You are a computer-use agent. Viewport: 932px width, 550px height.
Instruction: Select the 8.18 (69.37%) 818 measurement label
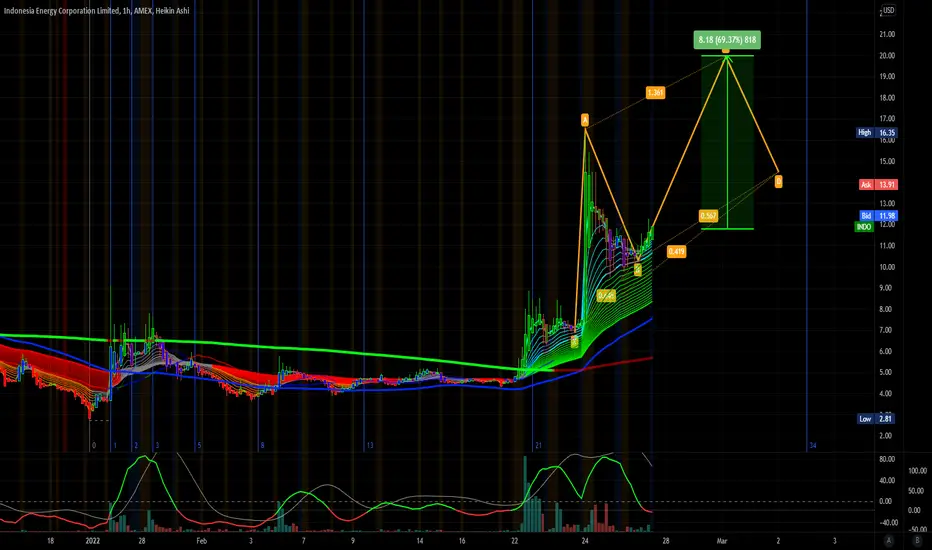727,40
